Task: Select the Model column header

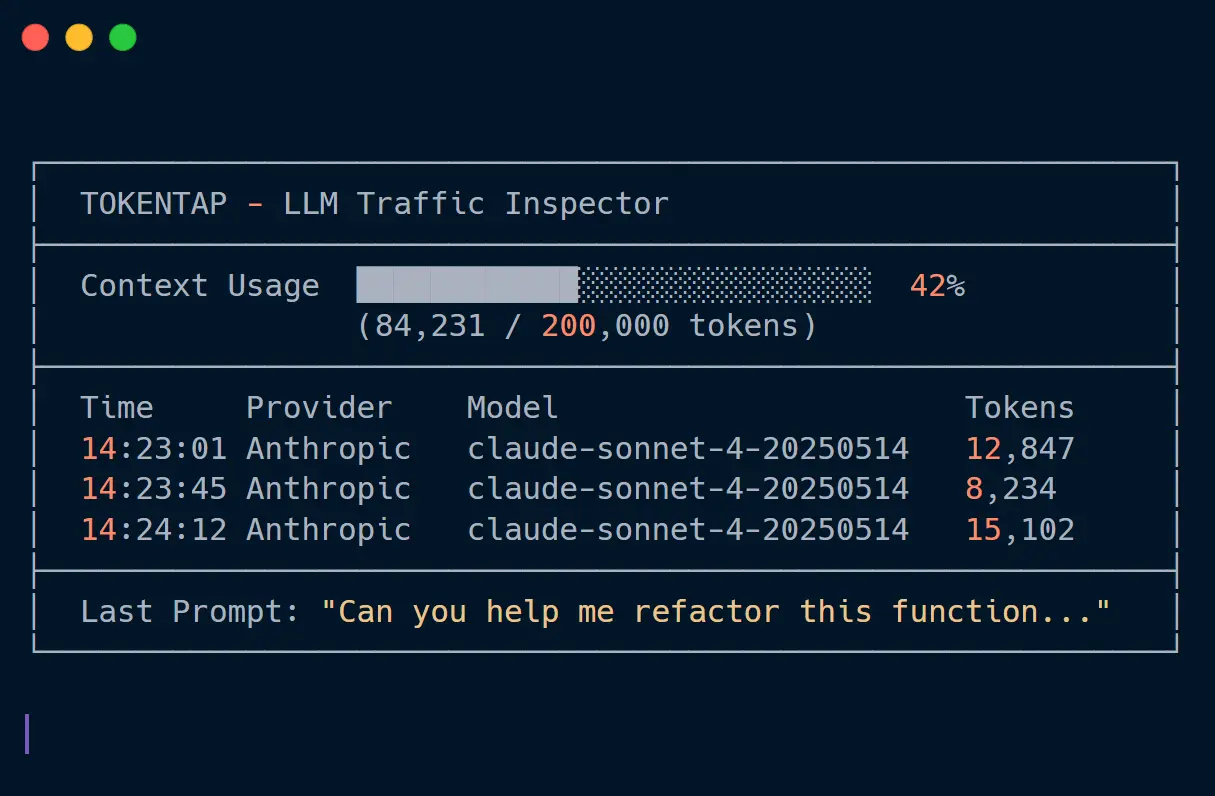Action: pyautogui.click(x=511, y=407)
